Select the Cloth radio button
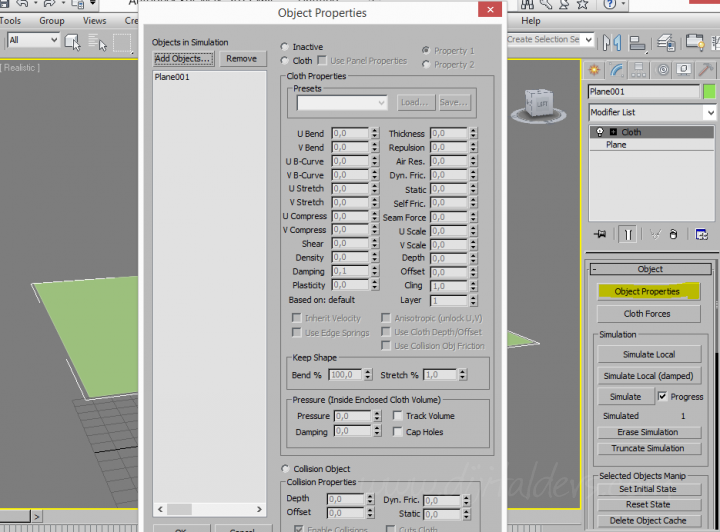Image resolution: width=720 pixels, height=532 pixels. [x=286, y=61]
